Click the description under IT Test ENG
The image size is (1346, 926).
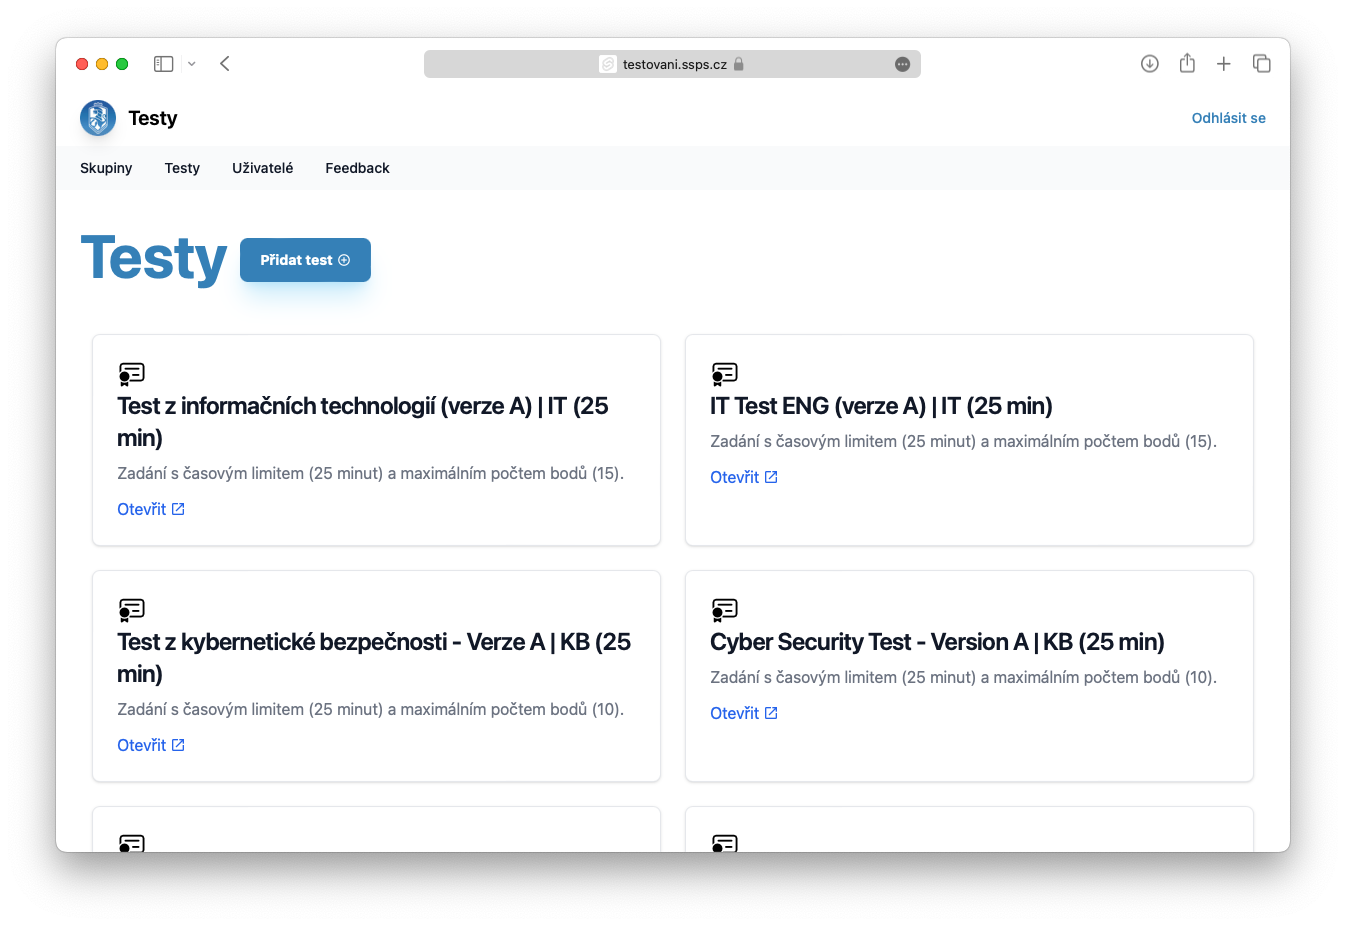[963, 441]
